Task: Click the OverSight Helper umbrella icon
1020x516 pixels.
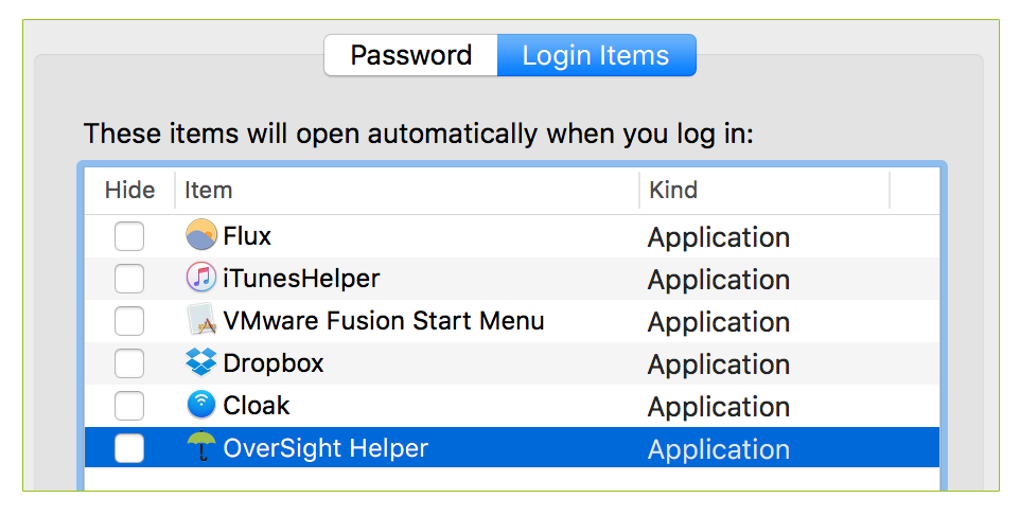Action: [201, 448]
